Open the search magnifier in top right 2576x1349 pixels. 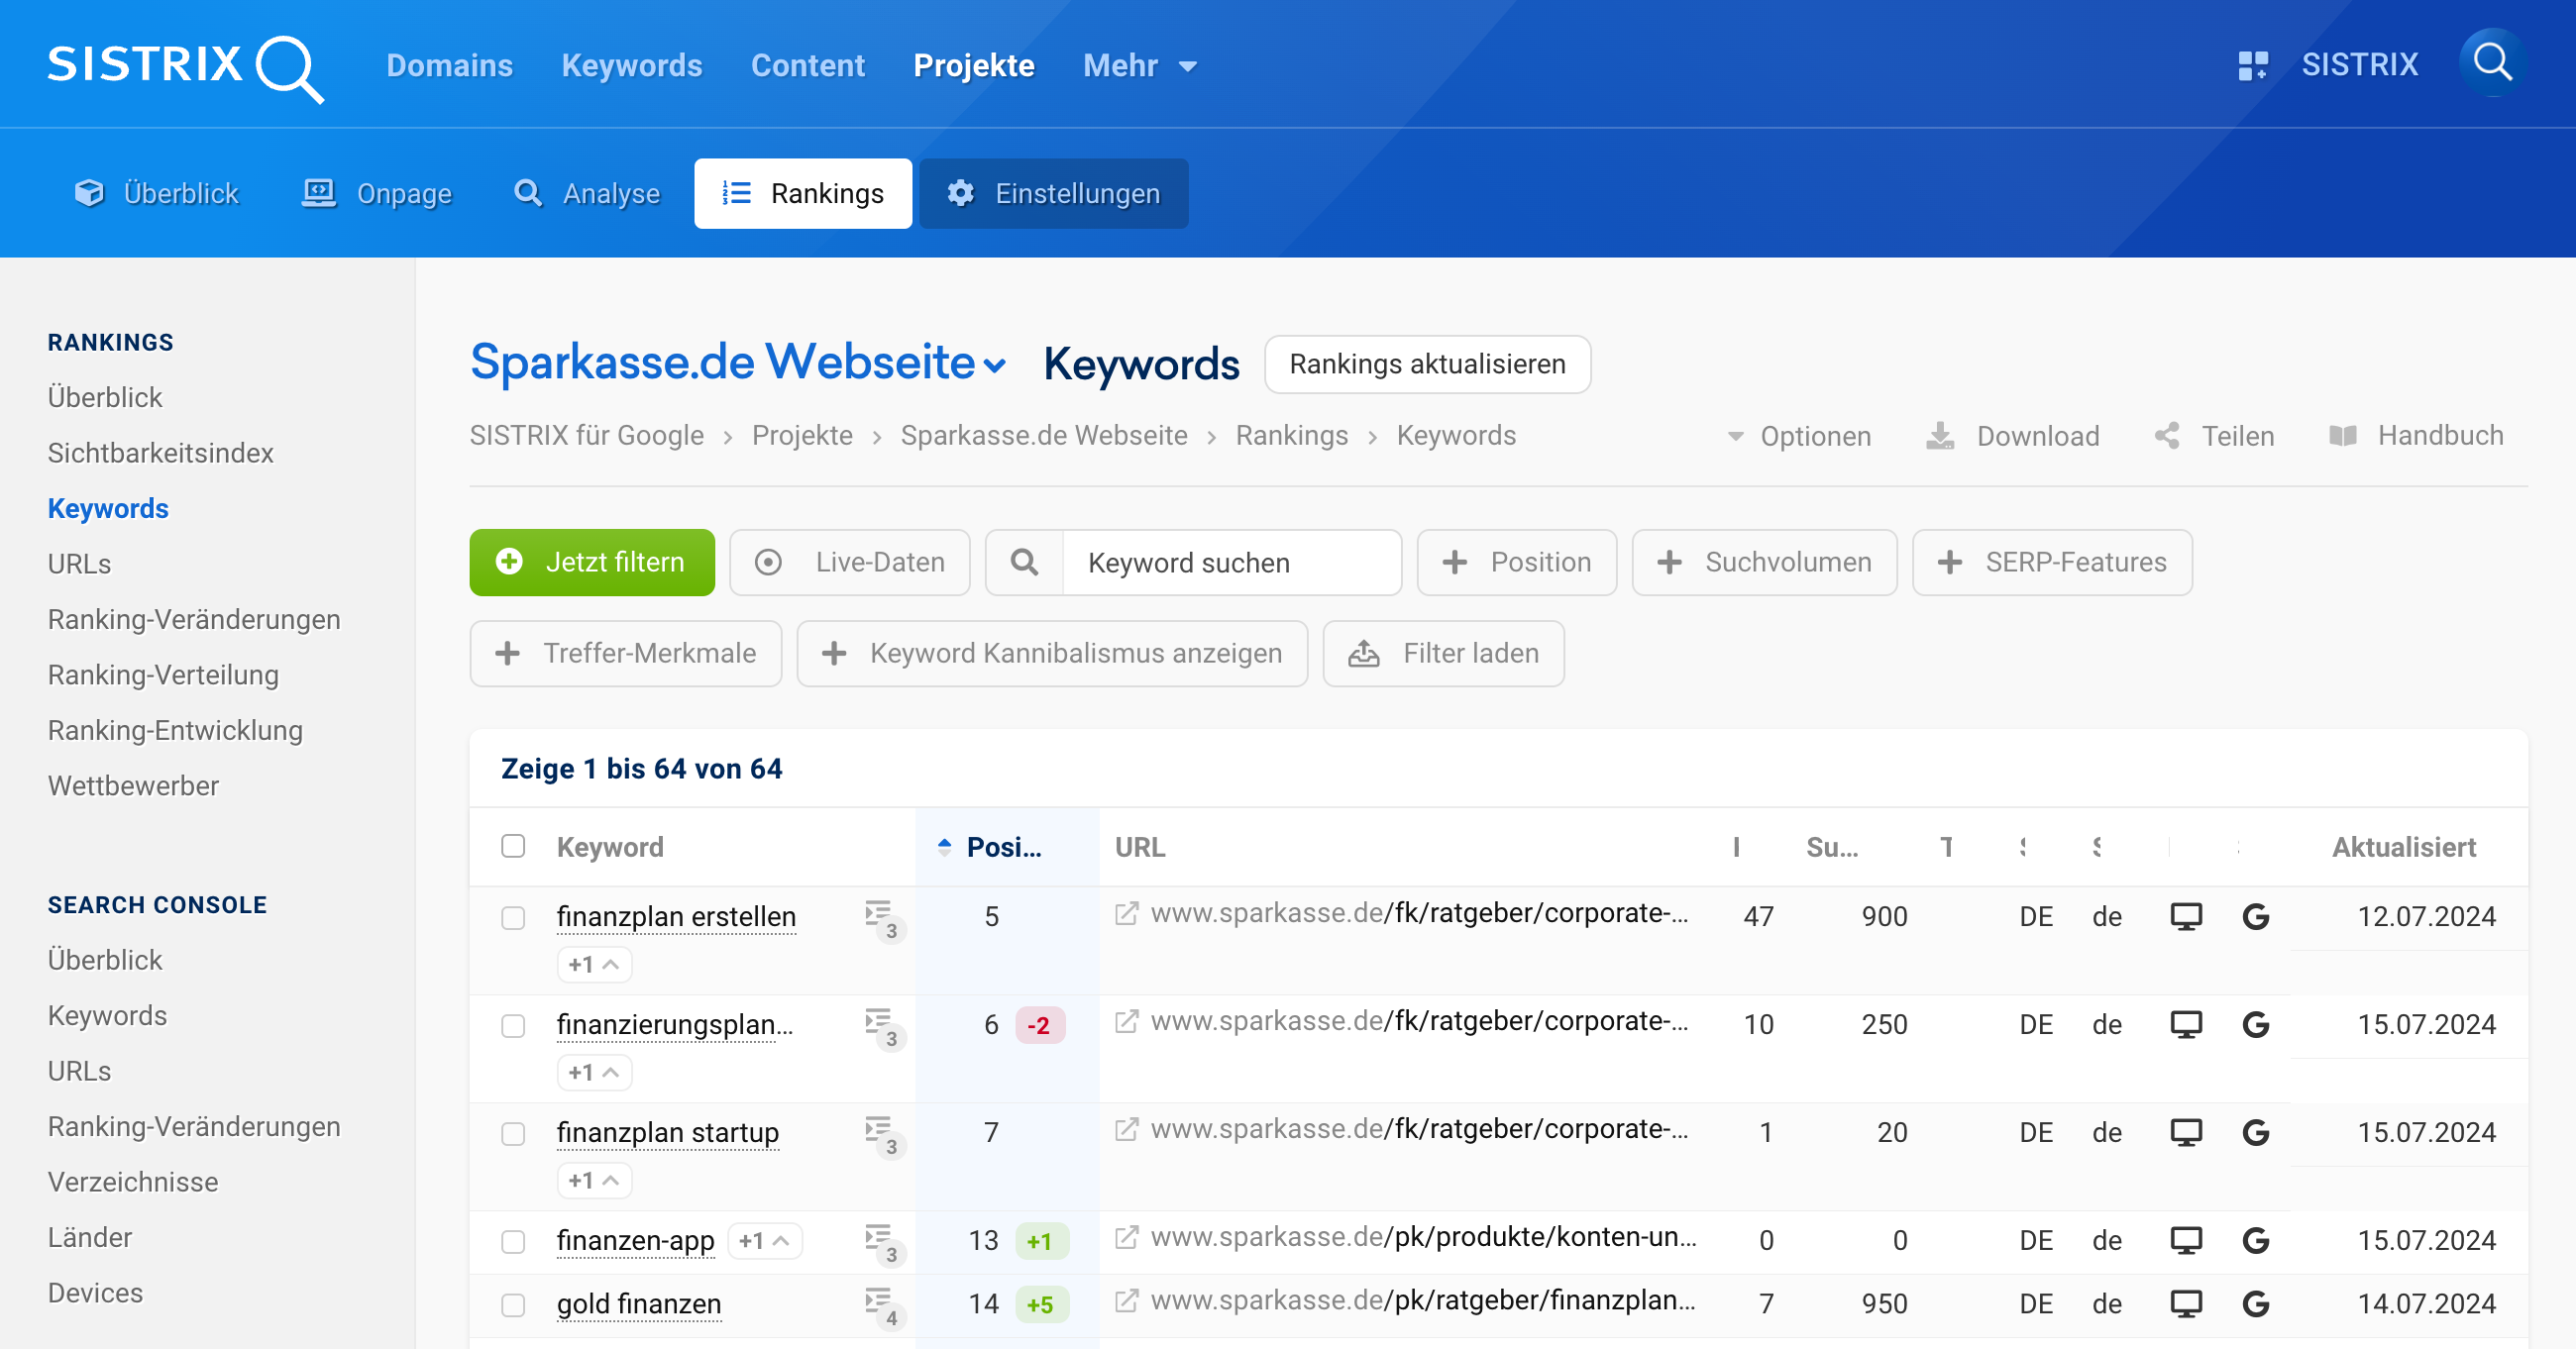pyautogui.click(x=2493, y=63)
